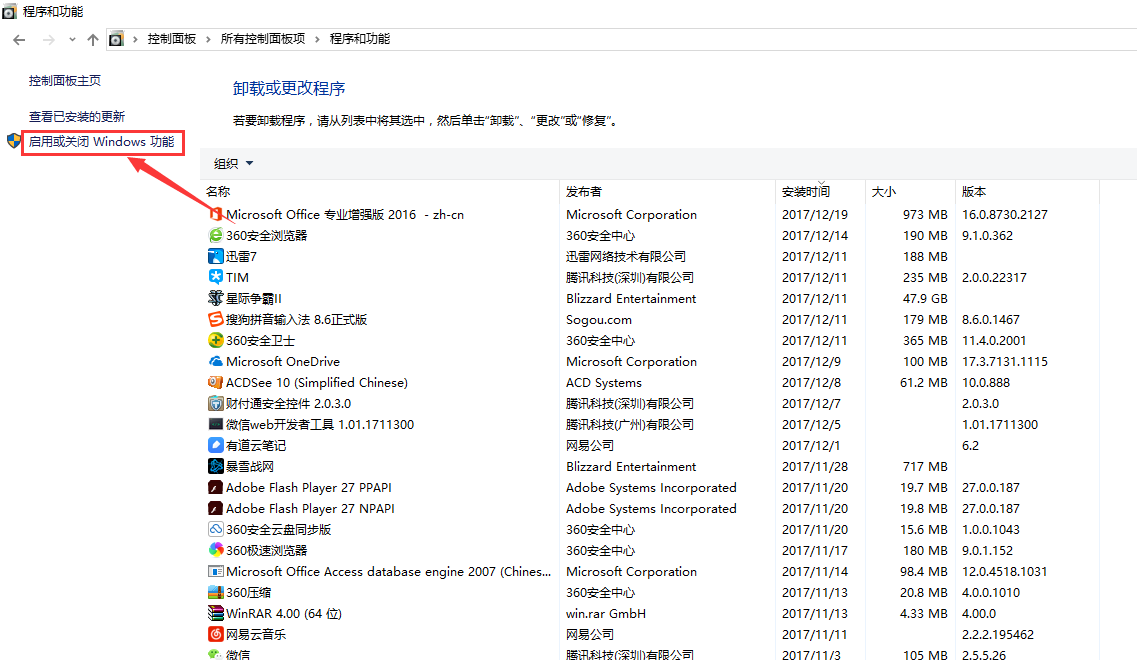Select the 星际争霸II program icon
Image resolution: width=1137 pixels, height=660 pixels.
215,298
